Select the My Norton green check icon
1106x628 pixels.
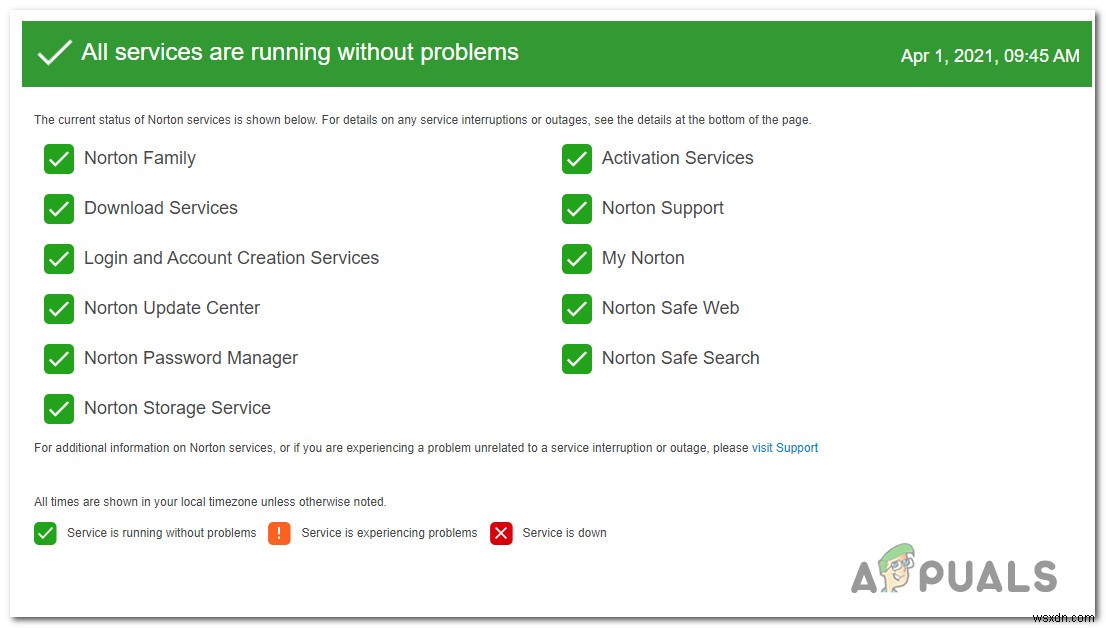click(x=577, y=258)
